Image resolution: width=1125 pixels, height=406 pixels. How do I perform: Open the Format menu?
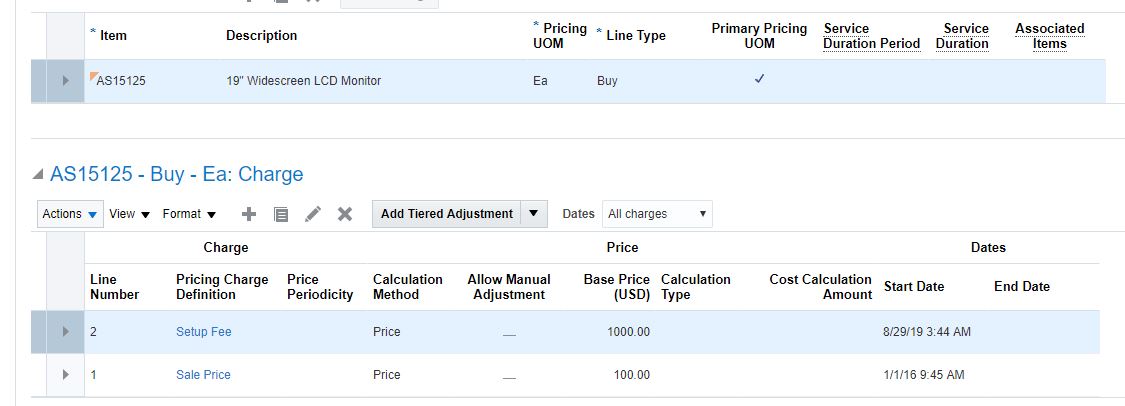189,214
